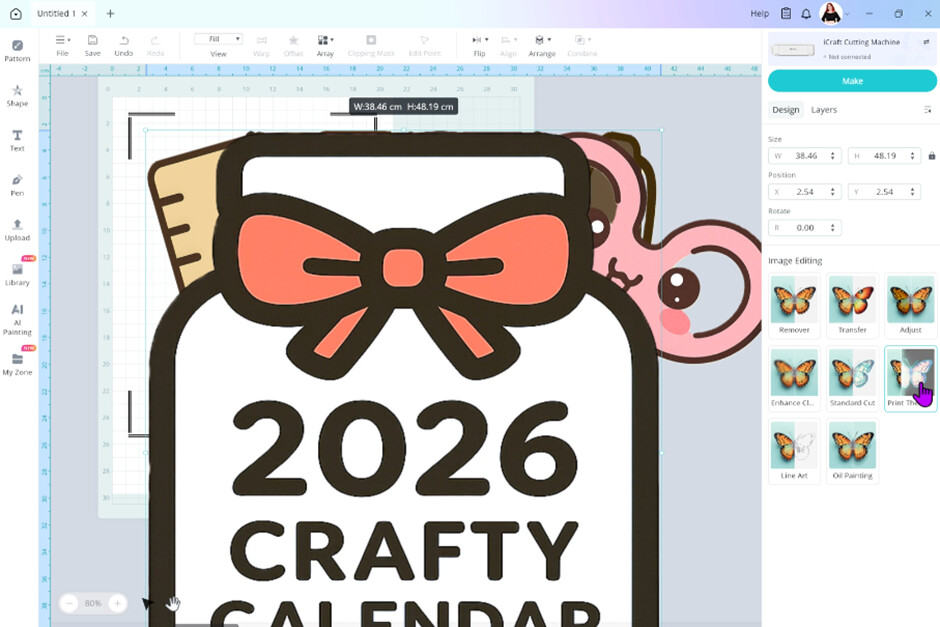
Task: Select the Pattern tool in the sidebar
Action: [x=17, y=50]
